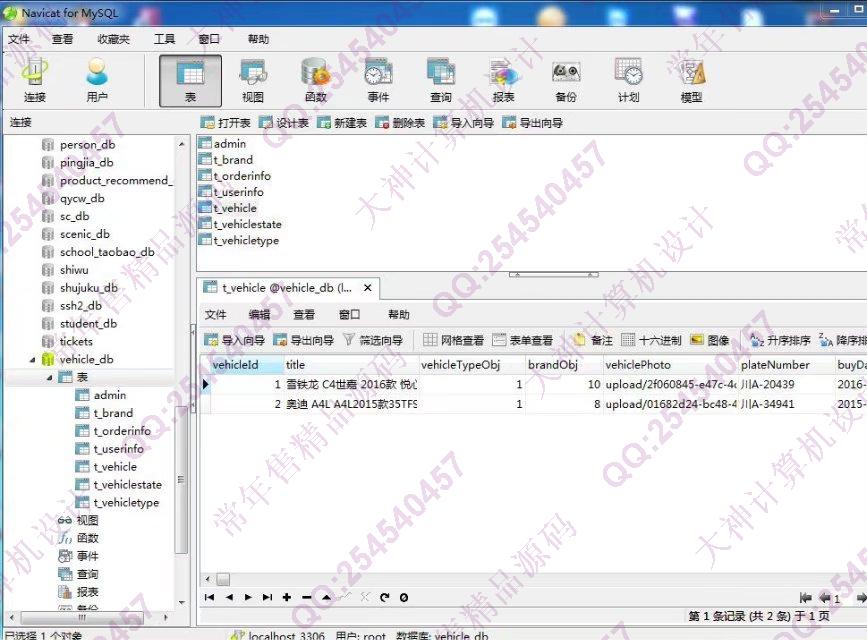Screen dimensions: 867x640
Task: Select 视图 node under vehicle_db
Action: point(87,520)
